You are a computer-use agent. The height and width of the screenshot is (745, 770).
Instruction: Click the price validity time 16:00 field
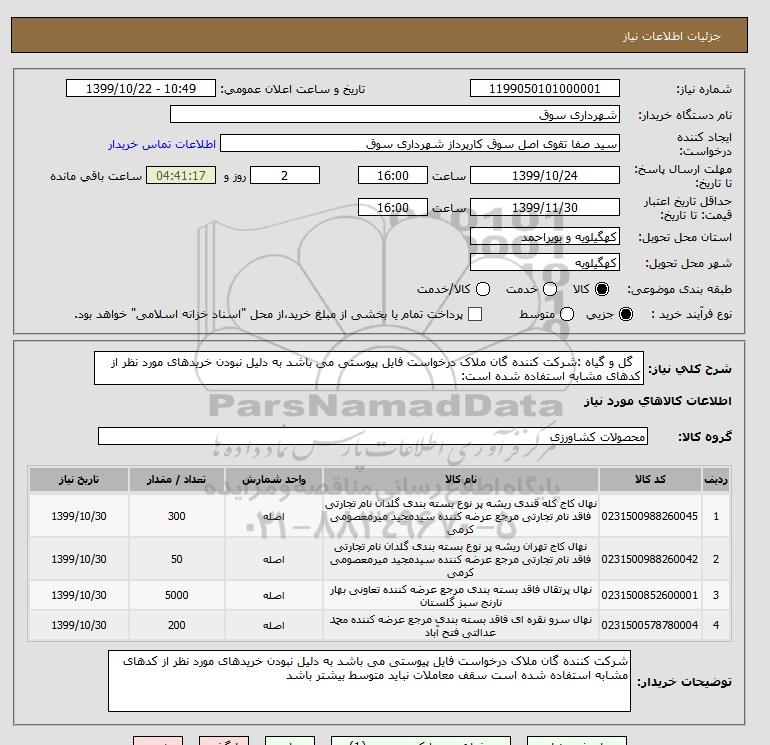(393, 207)
